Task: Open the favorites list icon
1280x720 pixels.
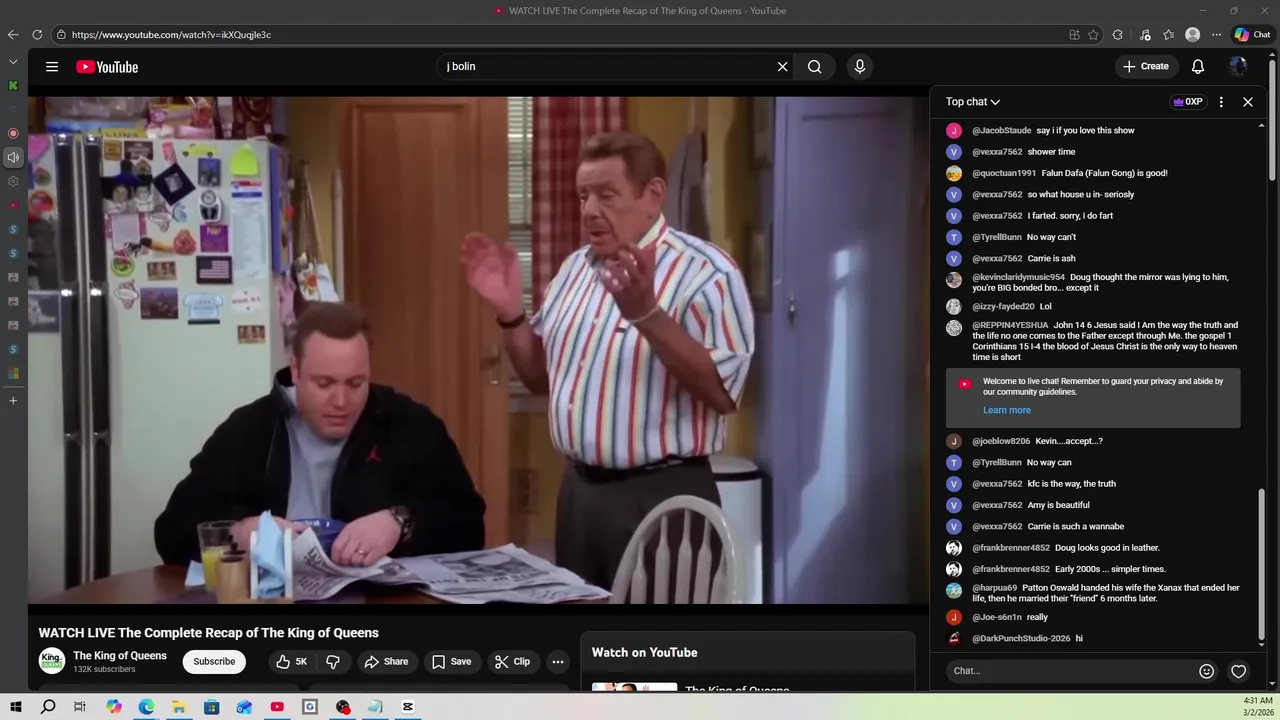Action: tap(1168, 35)
